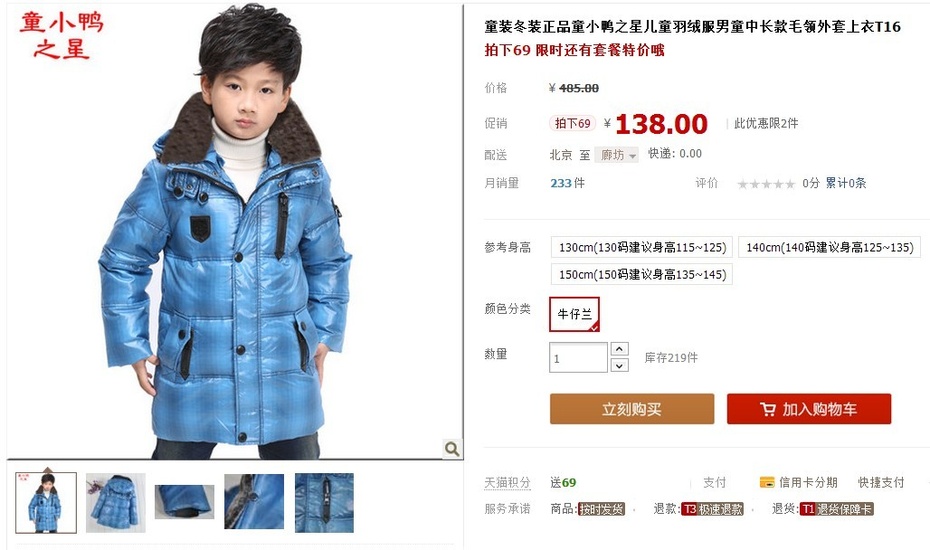Click the 加入购物车 add to cart button
The image size is (930, 550).
tap(809, 409)
